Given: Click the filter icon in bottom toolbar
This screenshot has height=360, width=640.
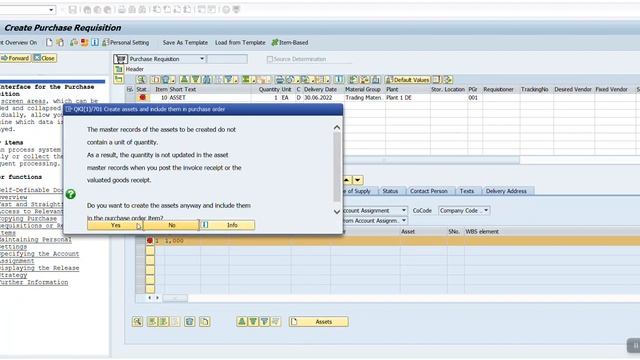Looking at the screenshot, I should 264,322.
